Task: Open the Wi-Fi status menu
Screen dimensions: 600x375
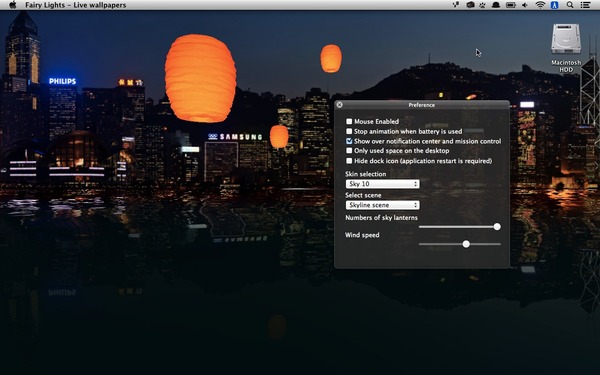Action: pyautogui.click(x=540, y=5)
